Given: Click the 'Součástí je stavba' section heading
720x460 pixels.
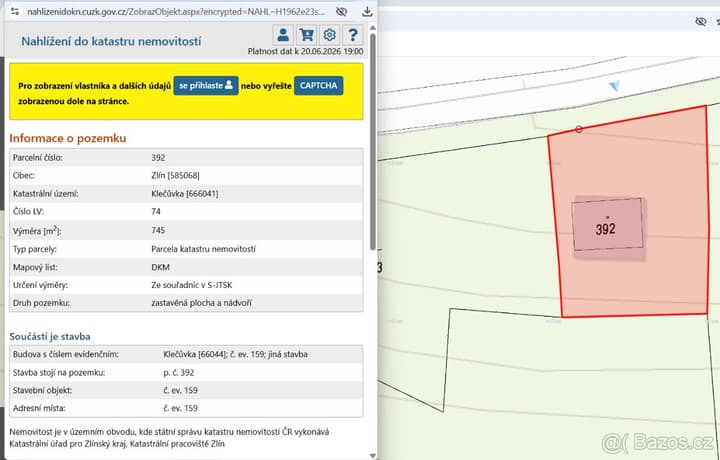Looking at the screenshot, I should (50, 337).
